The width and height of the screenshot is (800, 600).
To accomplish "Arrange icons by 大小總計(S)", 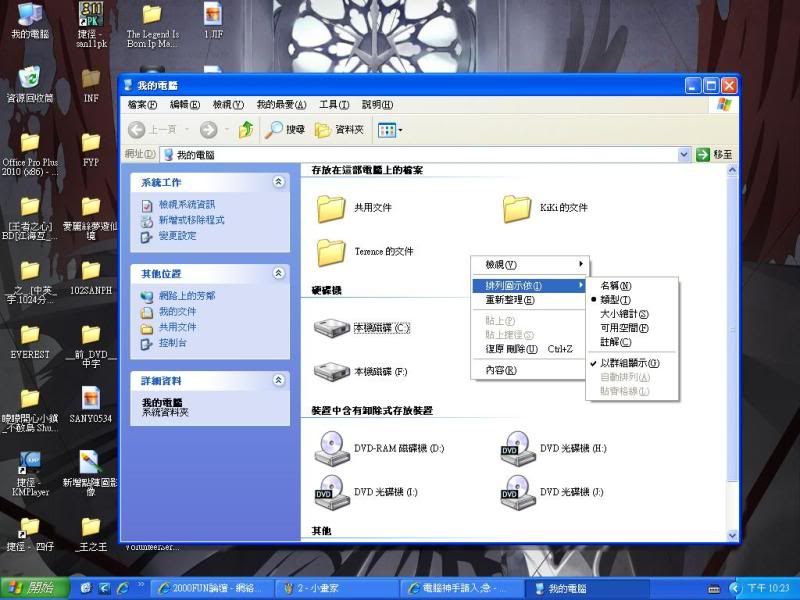I will pyautogui.click(x=632, y=314).
